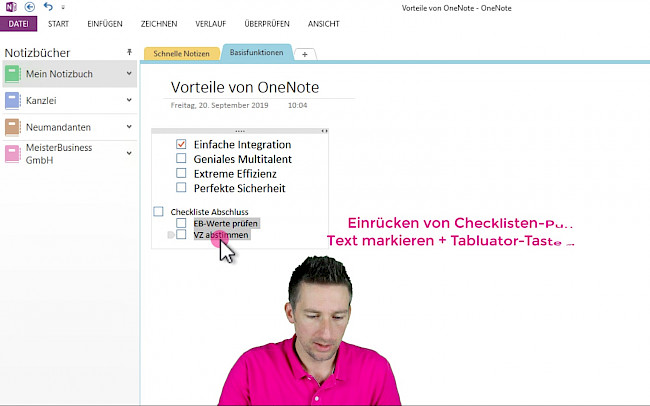The width and height of the screenshot is (650, 406).
Task: Open the VERLAUF ribbon tab
Action: point(211,24)
